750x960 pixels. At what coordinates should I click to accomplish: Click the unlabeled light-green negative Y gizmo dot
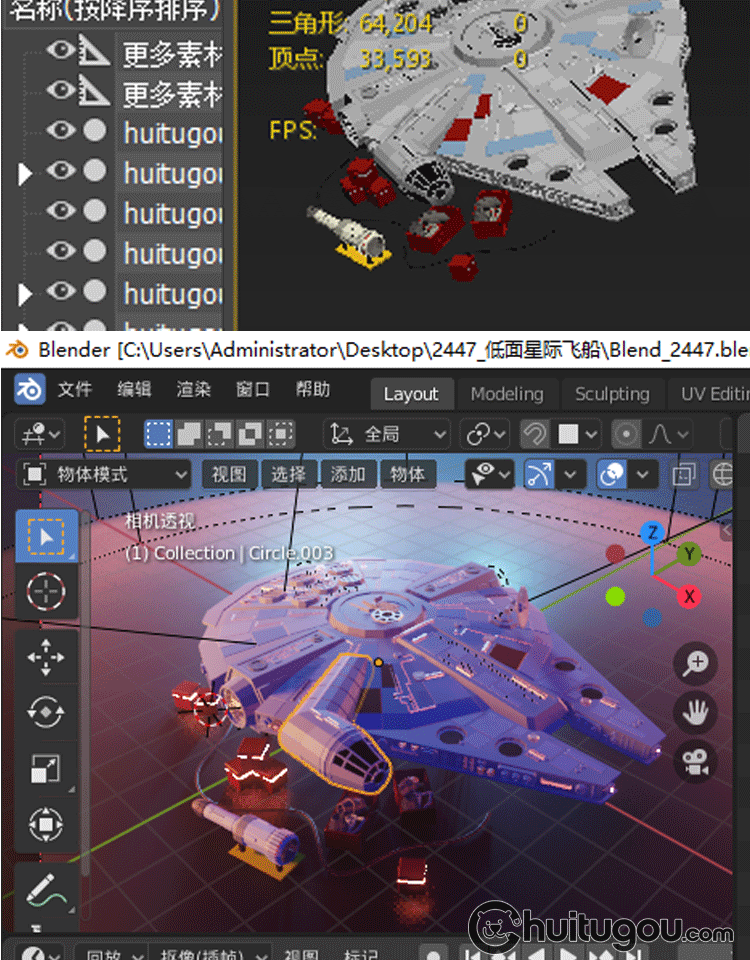click(x=615, y=596)
